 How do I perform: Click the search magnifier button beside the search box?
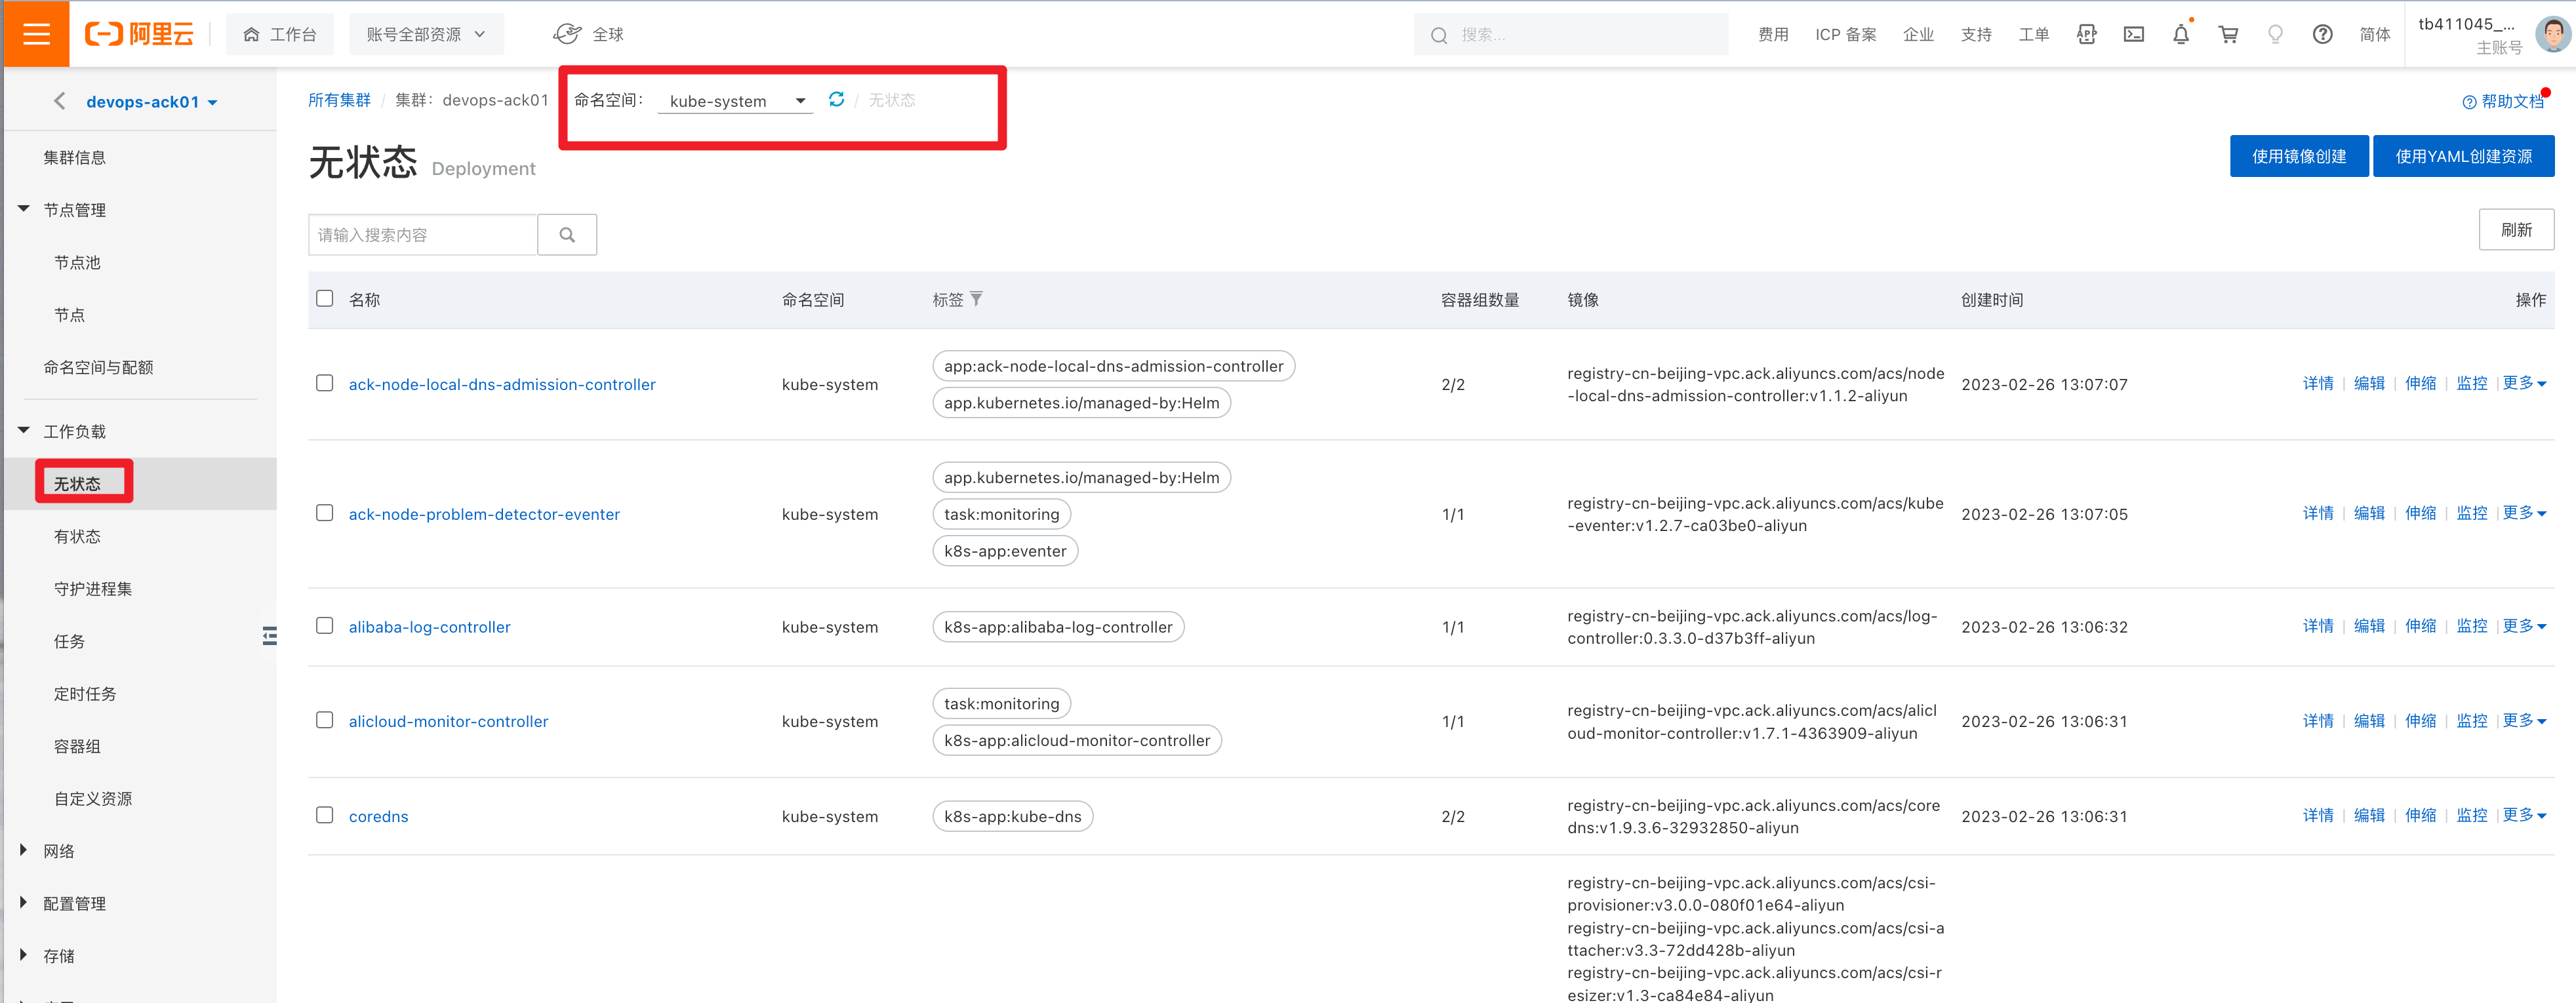pos(567,235)
